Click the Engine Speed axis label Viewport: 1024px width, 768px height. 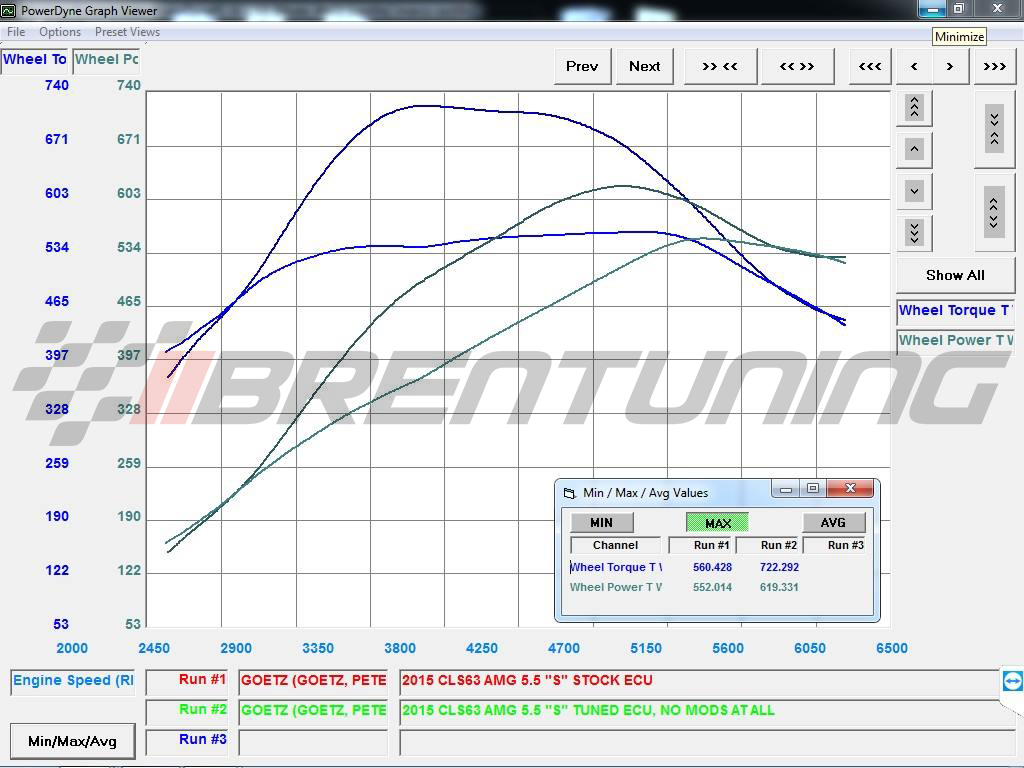[72, 680]
